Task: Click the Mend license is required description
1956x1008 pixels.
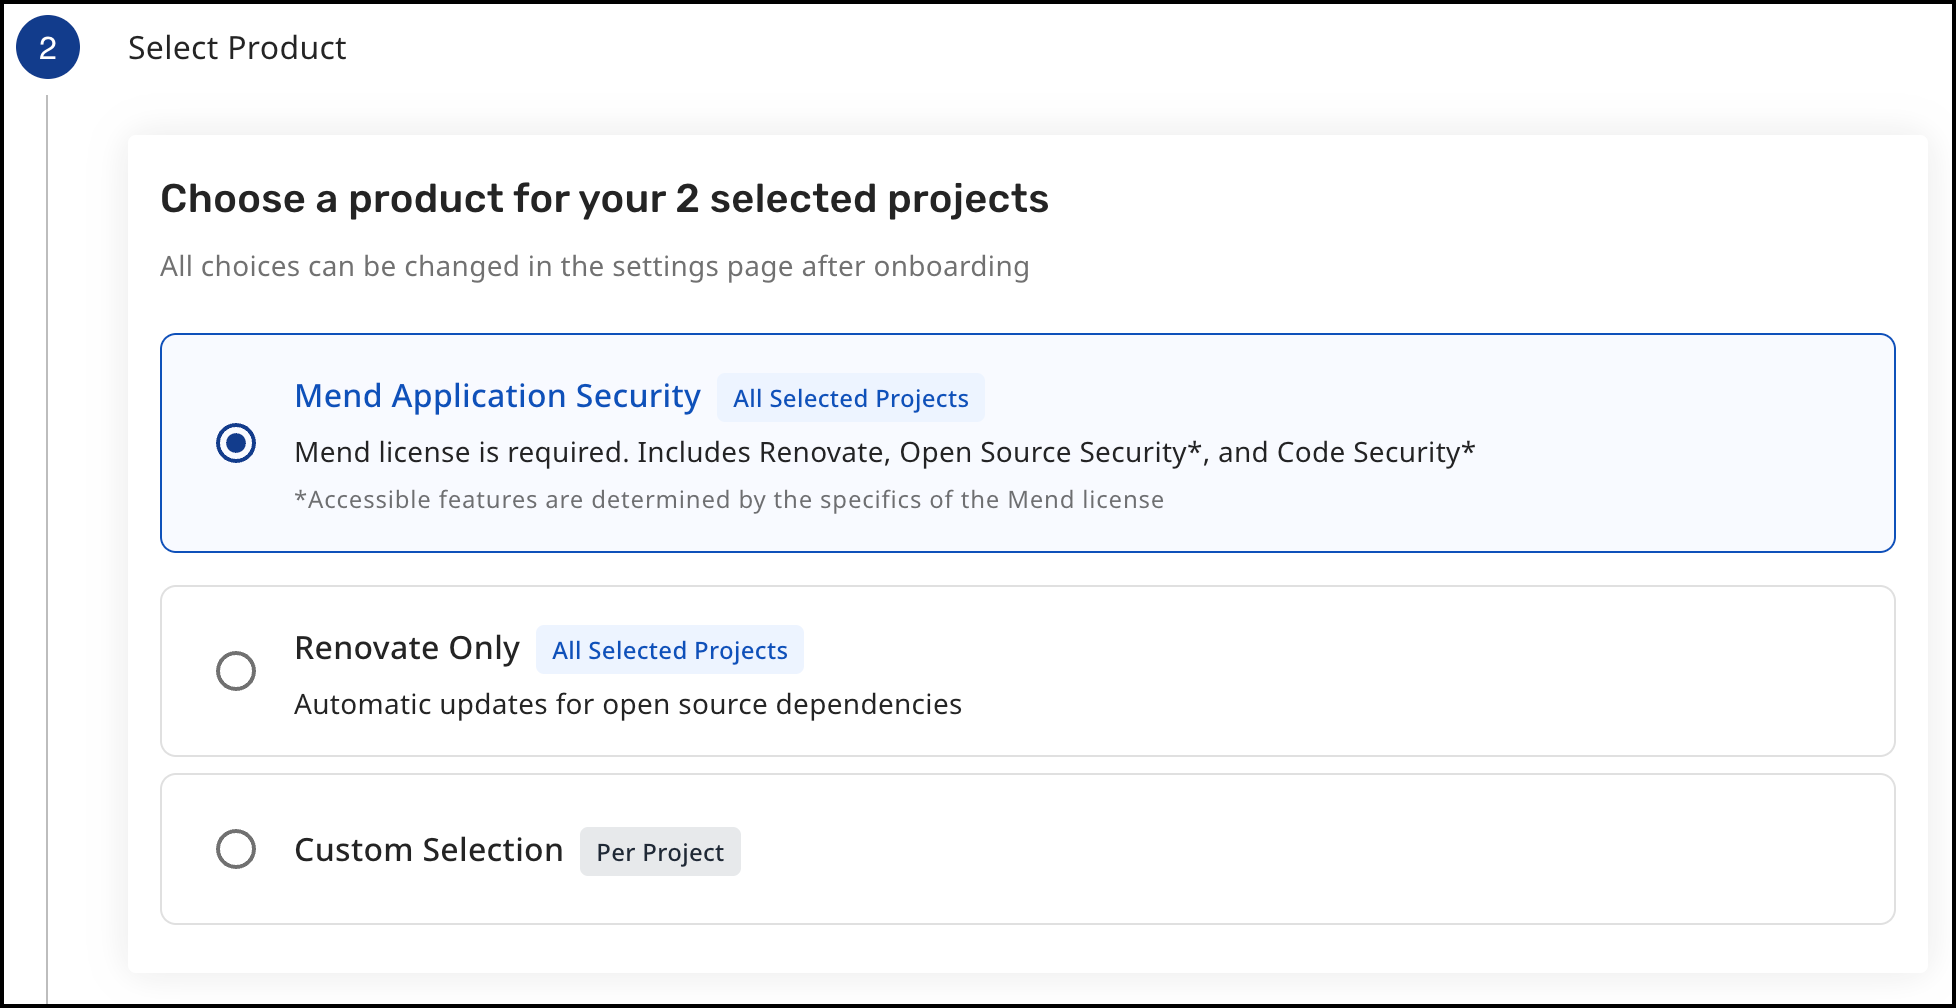Action: point(884,452)
